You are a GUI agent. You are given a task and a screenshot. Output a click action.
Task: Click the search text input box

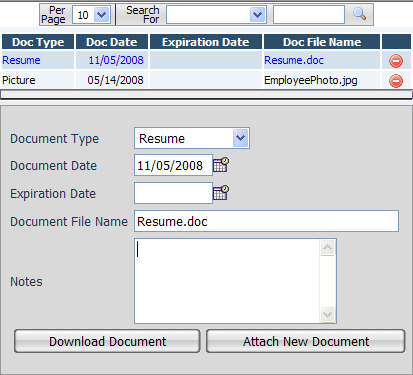pos(309,15)
